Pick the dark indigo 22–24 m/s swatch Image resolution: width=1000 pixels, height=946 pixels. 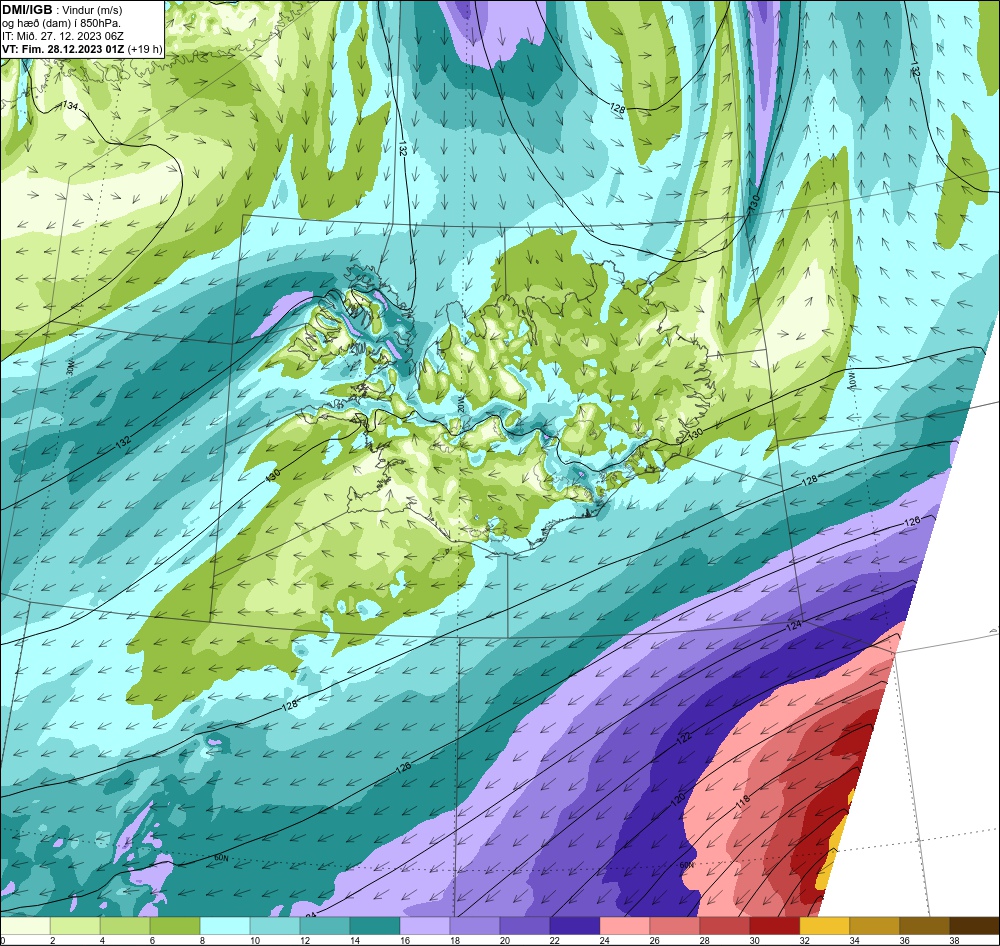click(575, 926)
